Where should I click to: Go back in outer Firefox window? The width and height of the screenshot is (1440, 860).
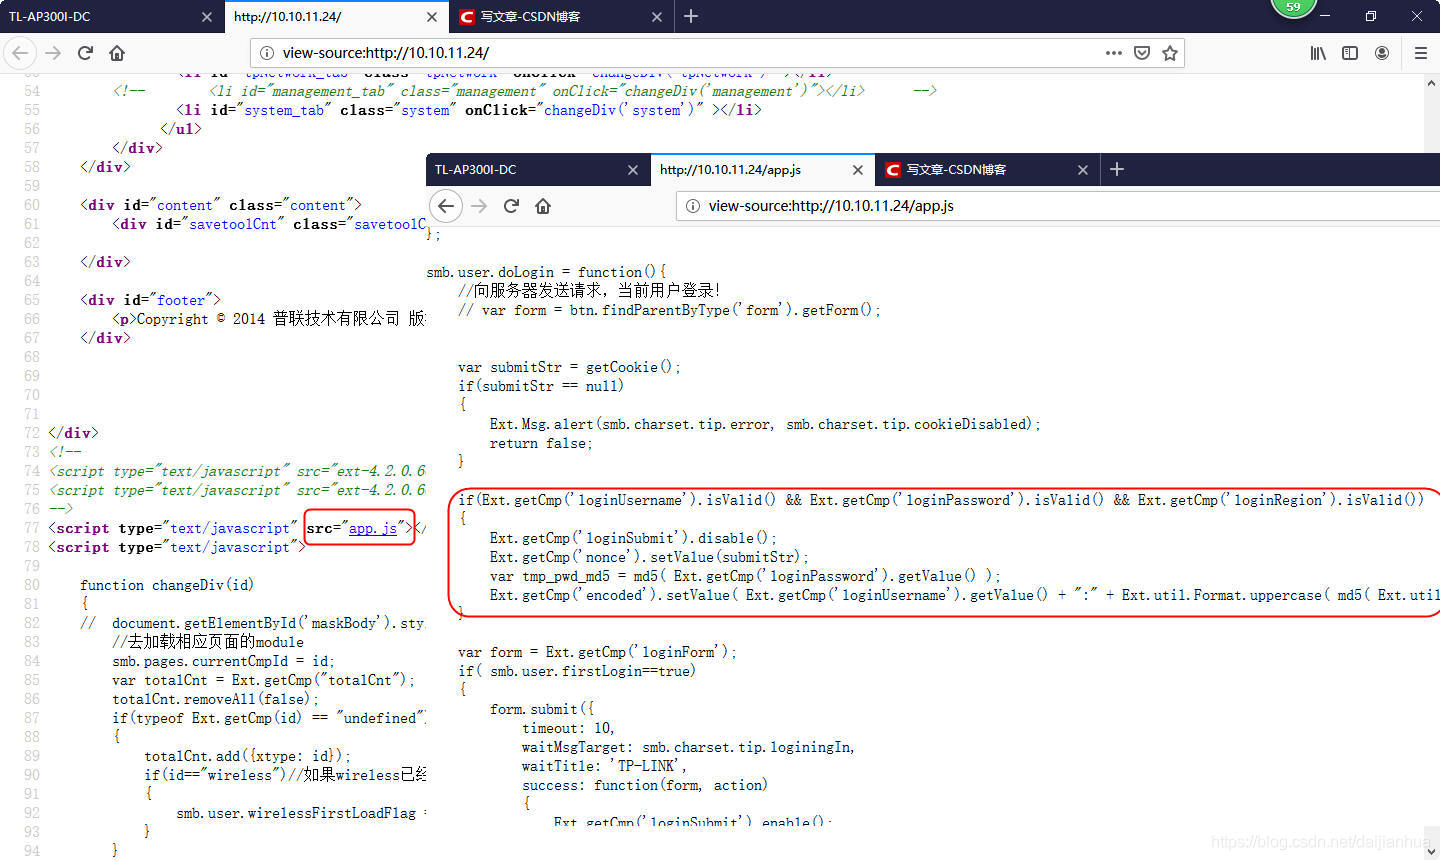pos(21,53)
